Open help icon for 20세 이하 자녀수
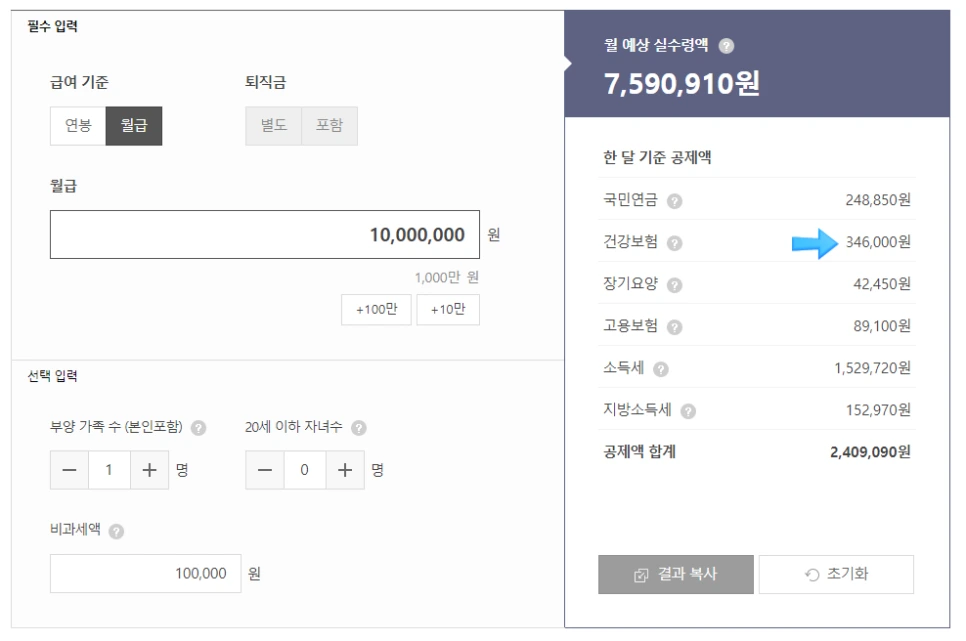The height and width of the screenshot is (641, 966). 359,428
